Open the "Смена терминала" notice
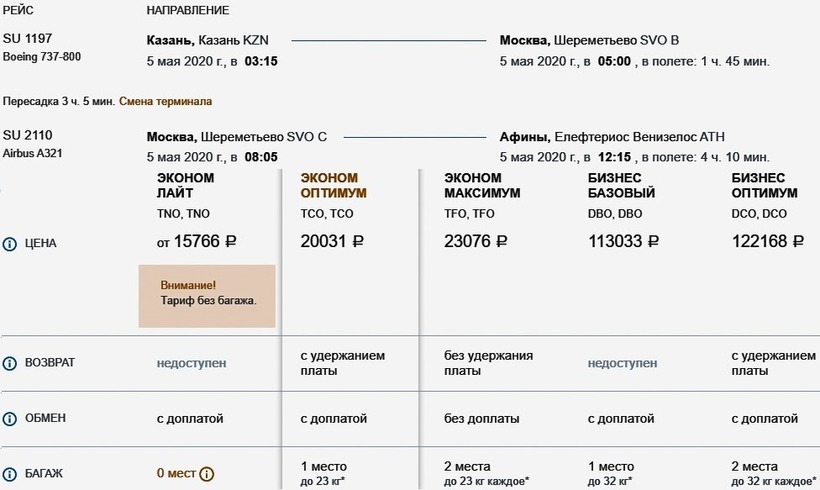The width and height of the screenshot is (820, 490). [x=166, y=101]
